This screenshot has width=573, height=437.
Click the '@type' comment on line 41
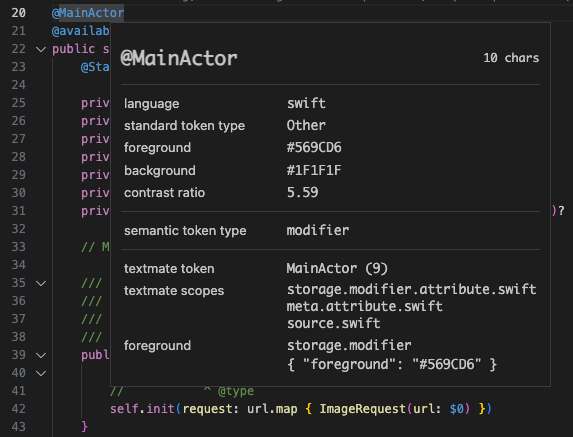pos(236,391)
